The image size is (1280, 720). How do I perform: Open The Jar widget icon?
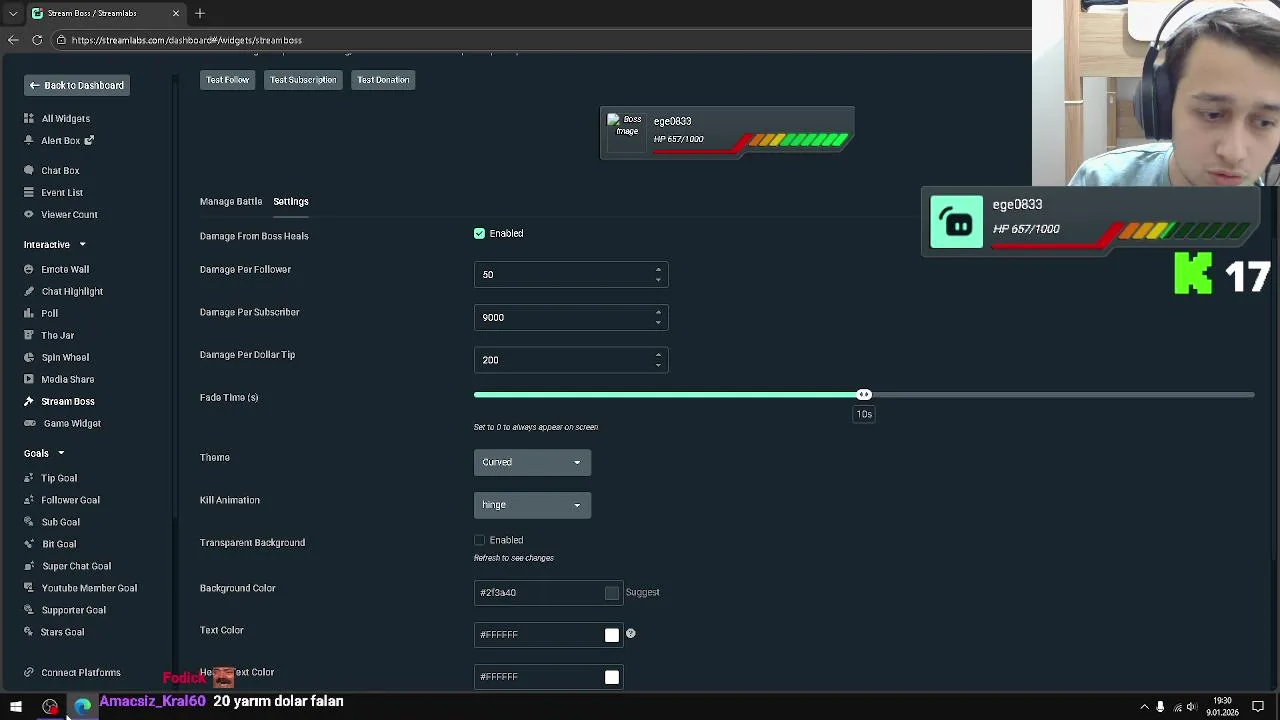click(29, 335)
